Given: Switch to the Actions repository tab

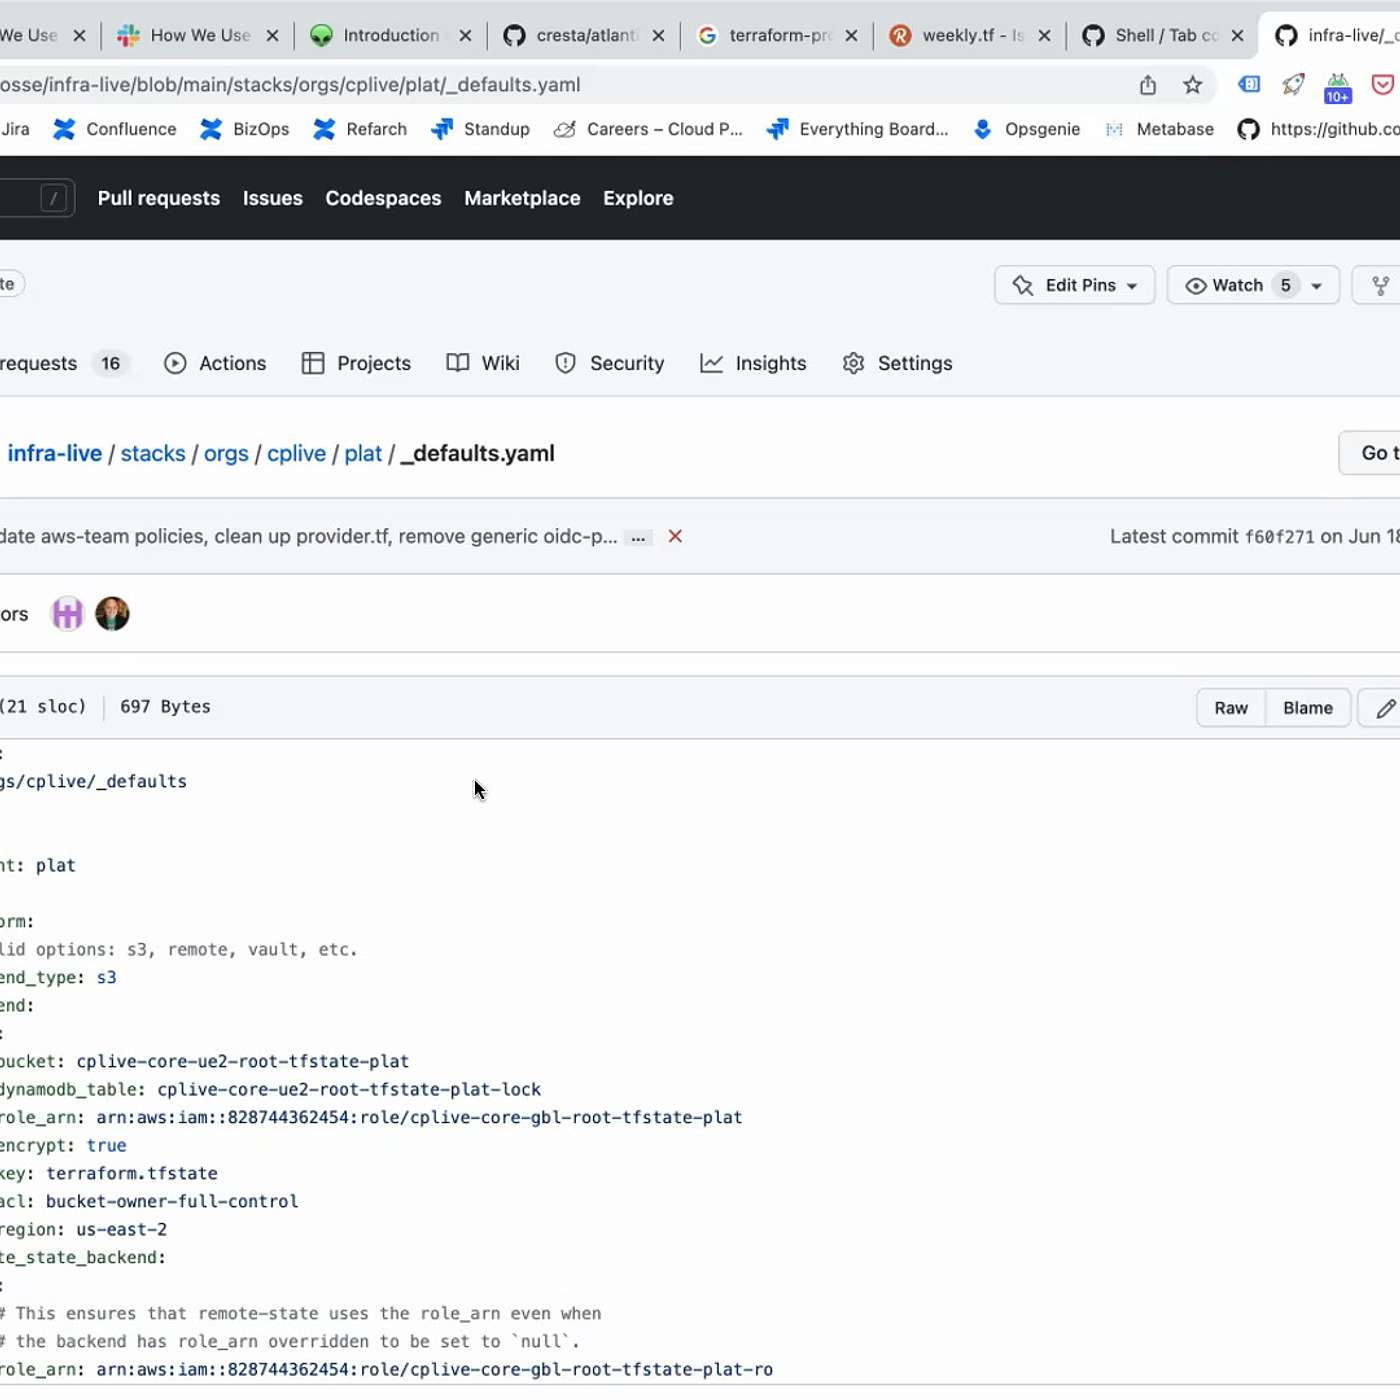Looking at the screenshot, I should tap(215, 364).
